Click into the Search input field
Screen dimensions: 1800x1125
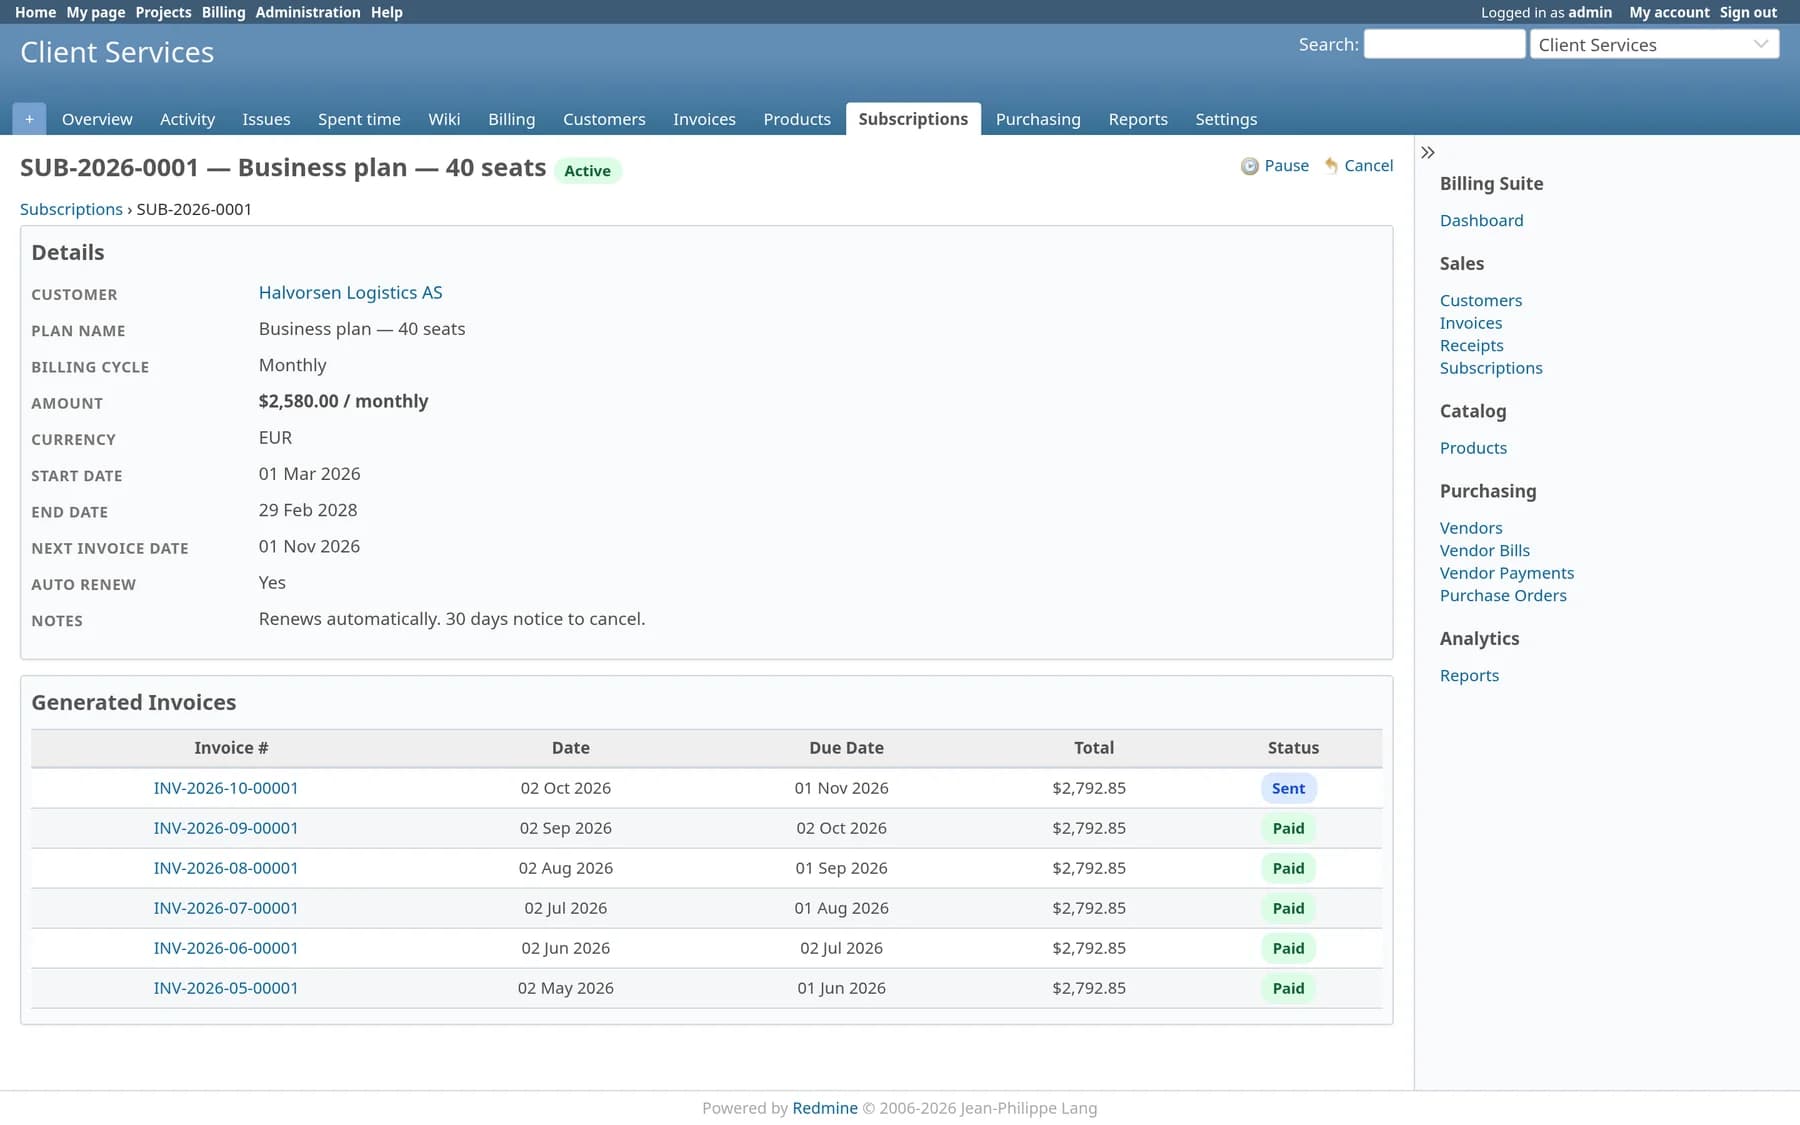click(x=1444, y=44)
